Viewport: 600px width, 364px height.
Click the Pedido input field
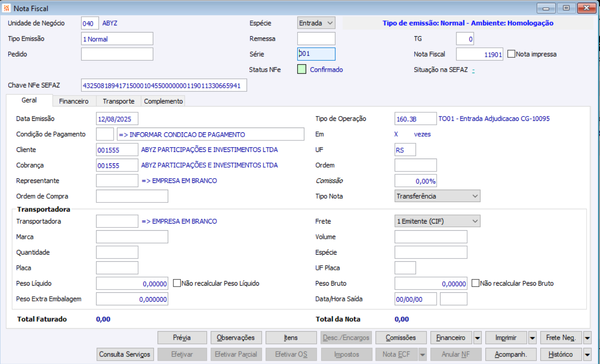coord(117,54)
